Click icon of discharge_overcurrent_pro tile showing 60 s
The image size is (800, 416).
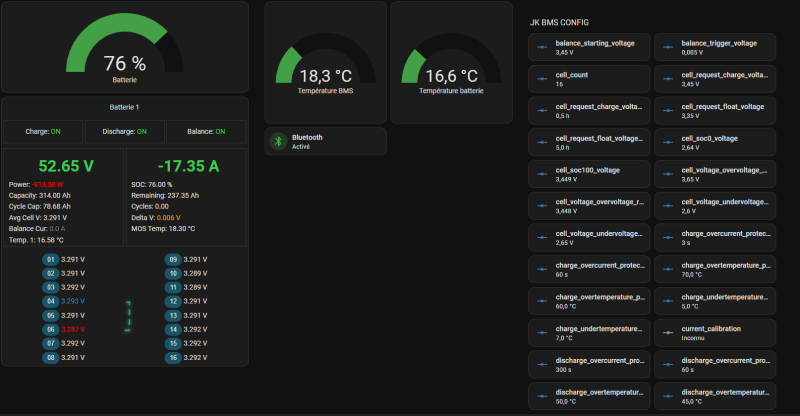pos(668,364)
